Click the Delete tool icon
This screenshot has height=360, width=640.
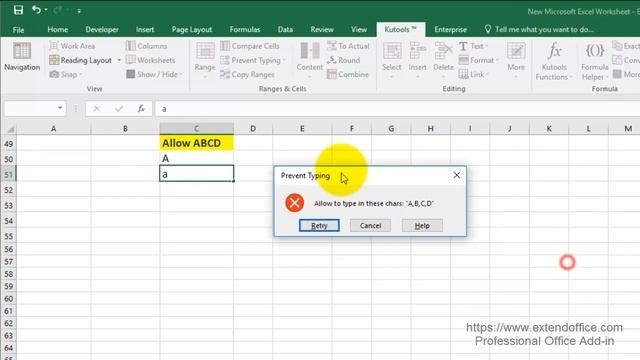[x=443, y=51]
